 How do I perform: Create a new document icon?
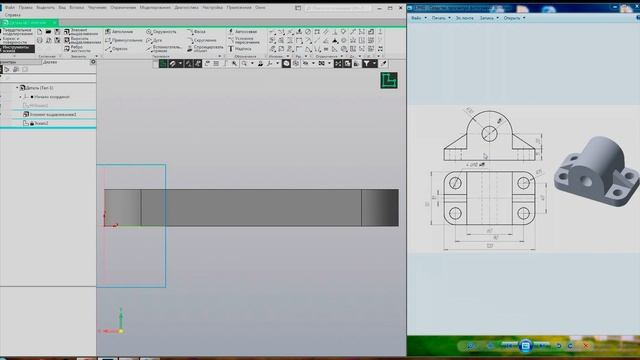(40, 31)
